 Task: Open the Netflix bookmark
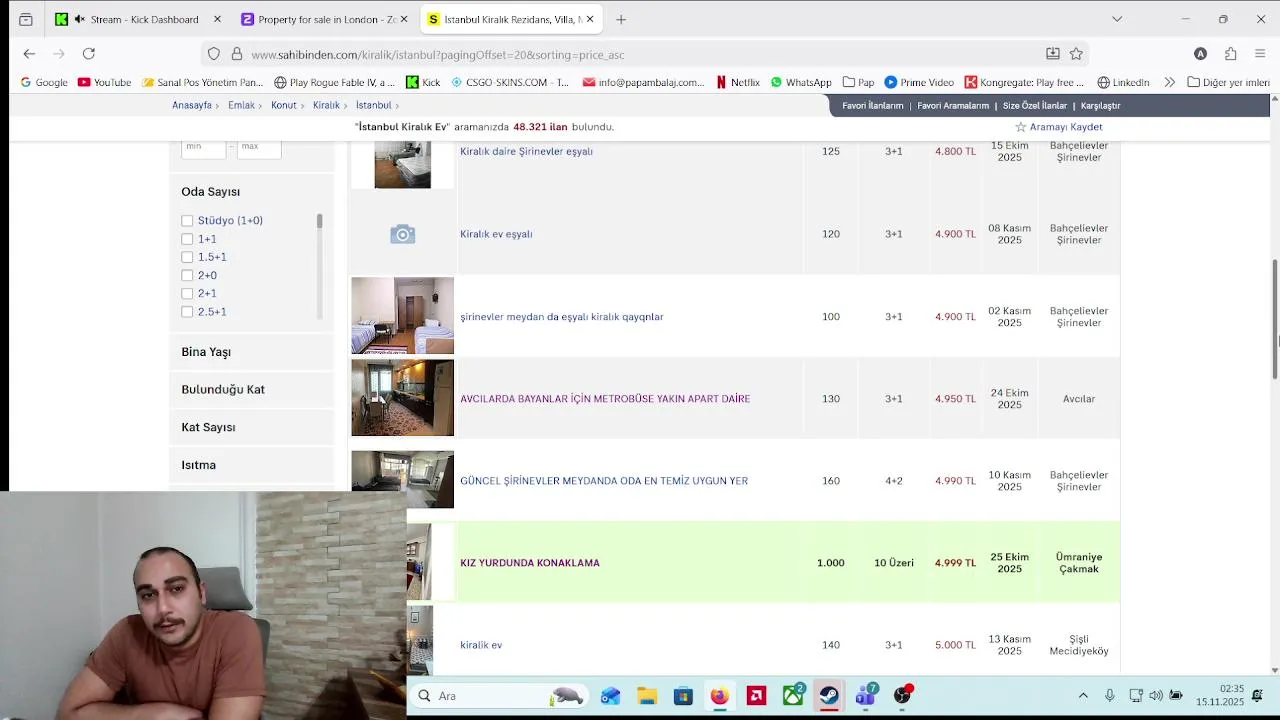tap(738, 82)
